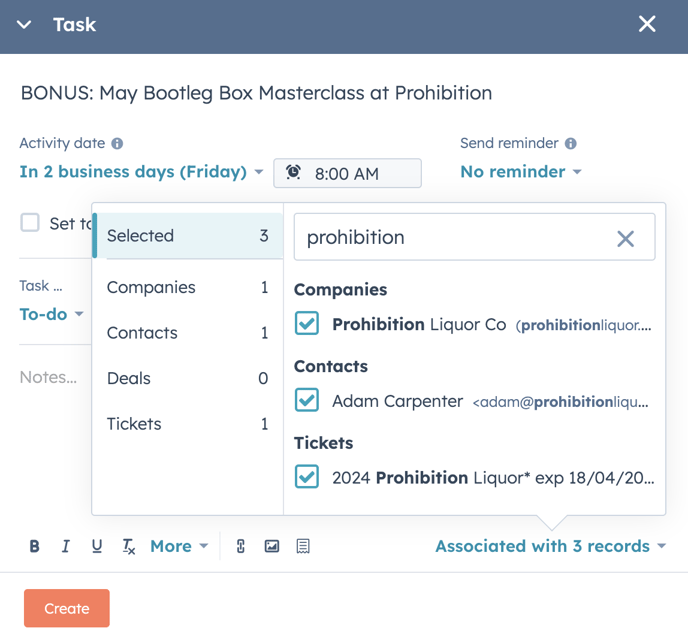Uncheck the Prohibition Liquor Co company

click(x=307, y=324)
